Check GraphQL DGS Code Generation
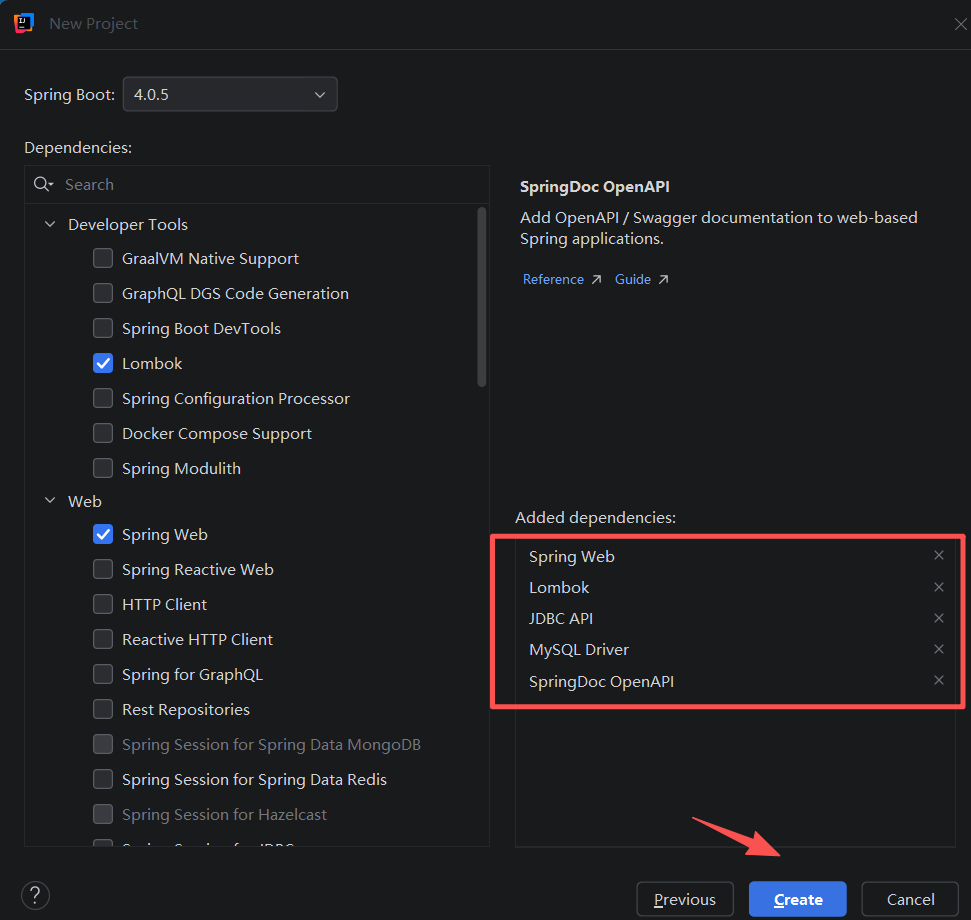Image resolution: width=971 pixels, height=920 pixels. pyautogui.click(x=103, y=293)
